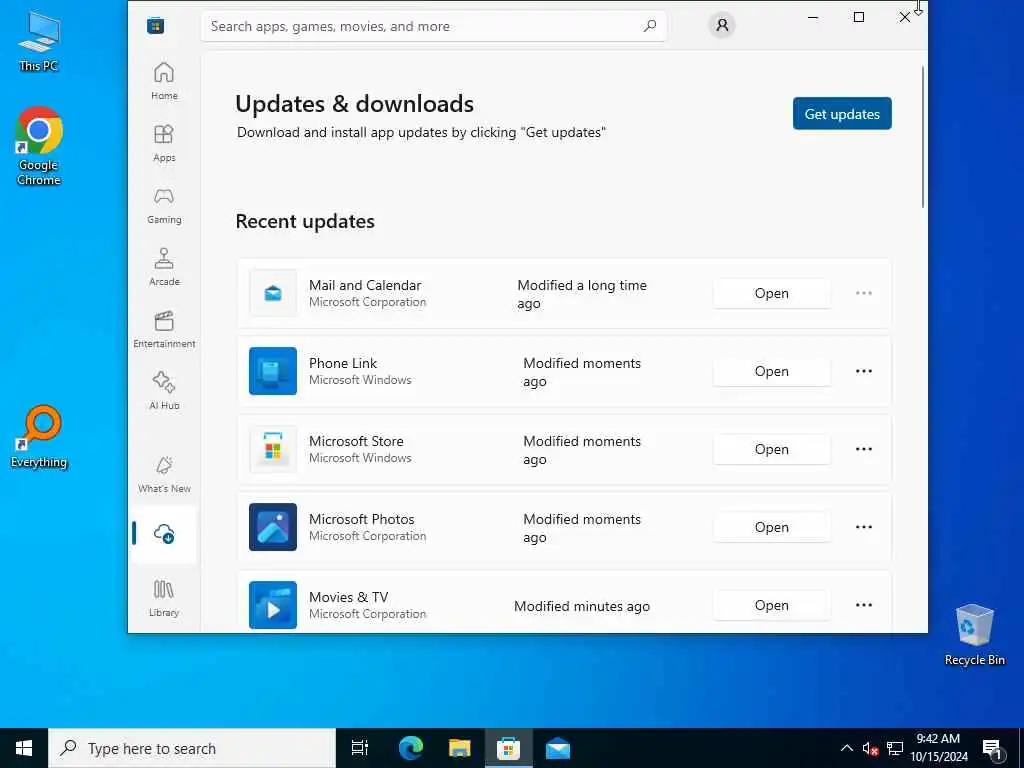
Task: Click 'Modified minutes ago' text
Action: pos(582,606)
